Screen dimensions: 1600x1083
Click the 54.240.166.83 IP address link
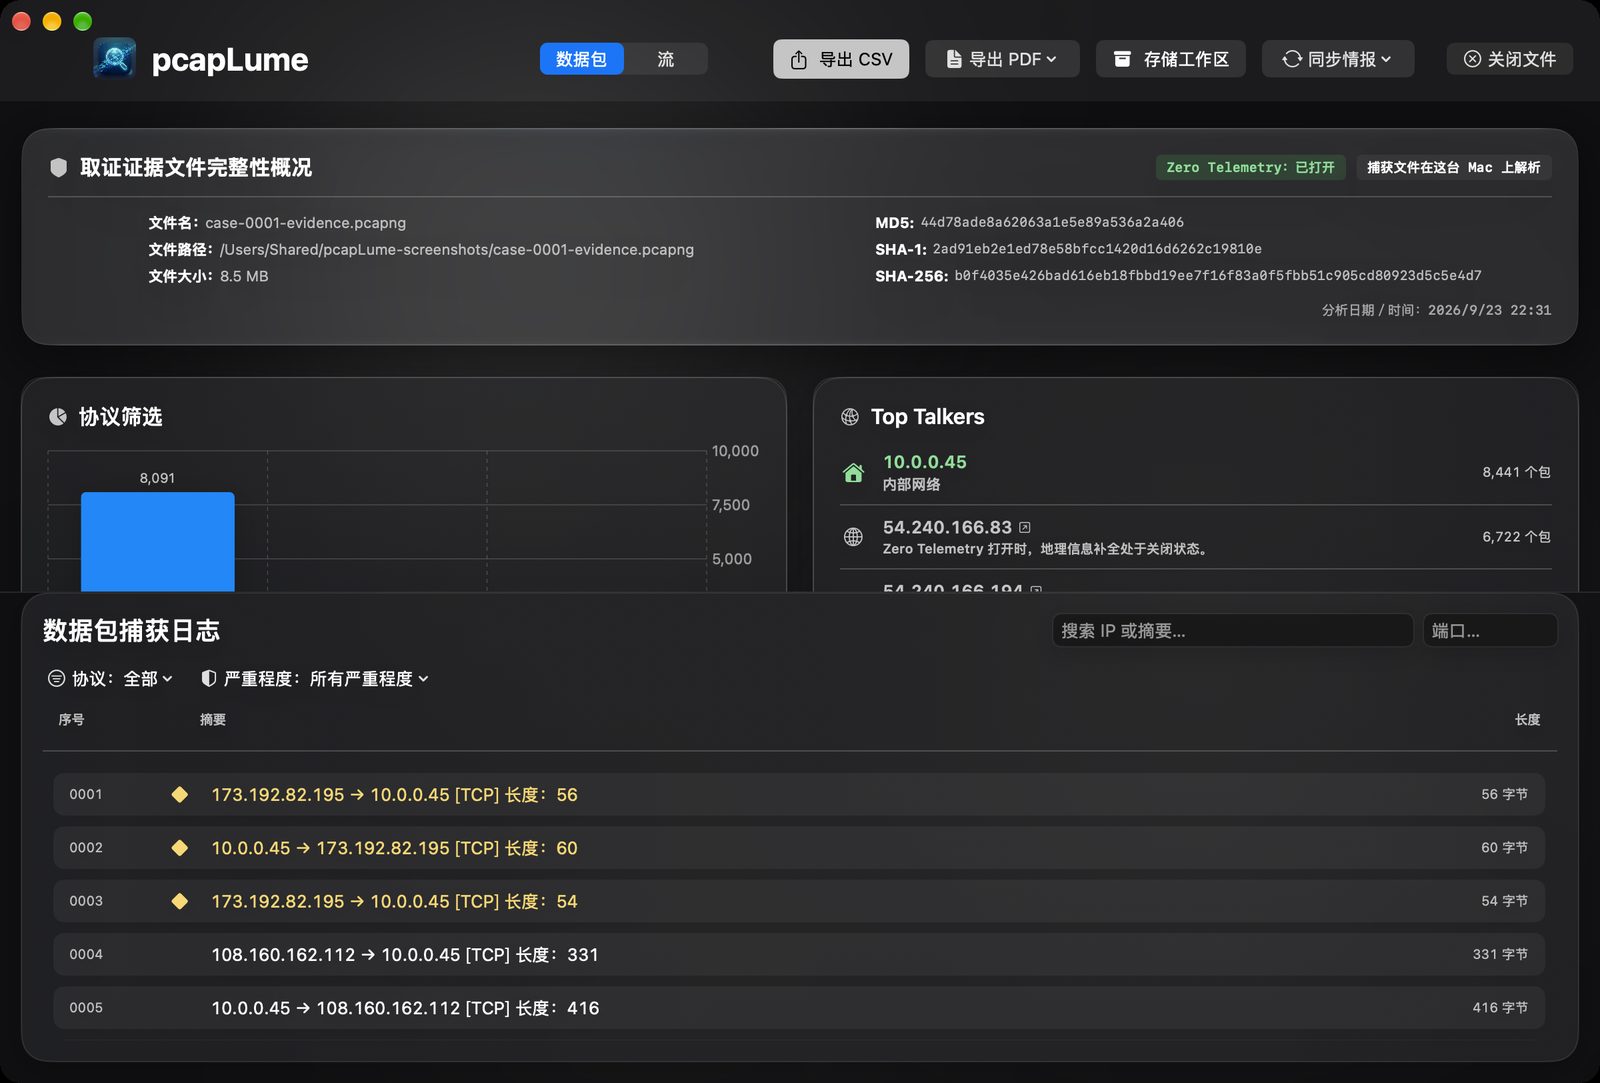(947, 527)
